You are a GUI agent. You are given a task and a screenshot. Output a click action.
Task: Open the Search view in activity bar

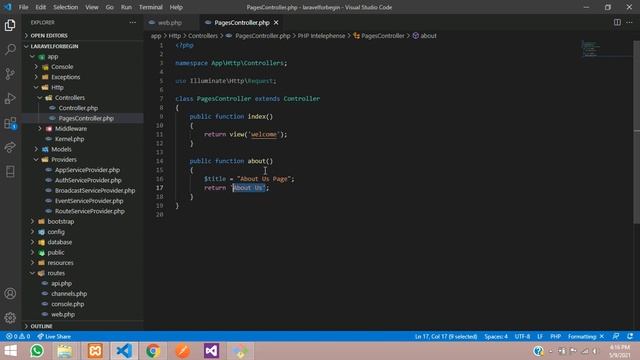click(x=10, y=49)
